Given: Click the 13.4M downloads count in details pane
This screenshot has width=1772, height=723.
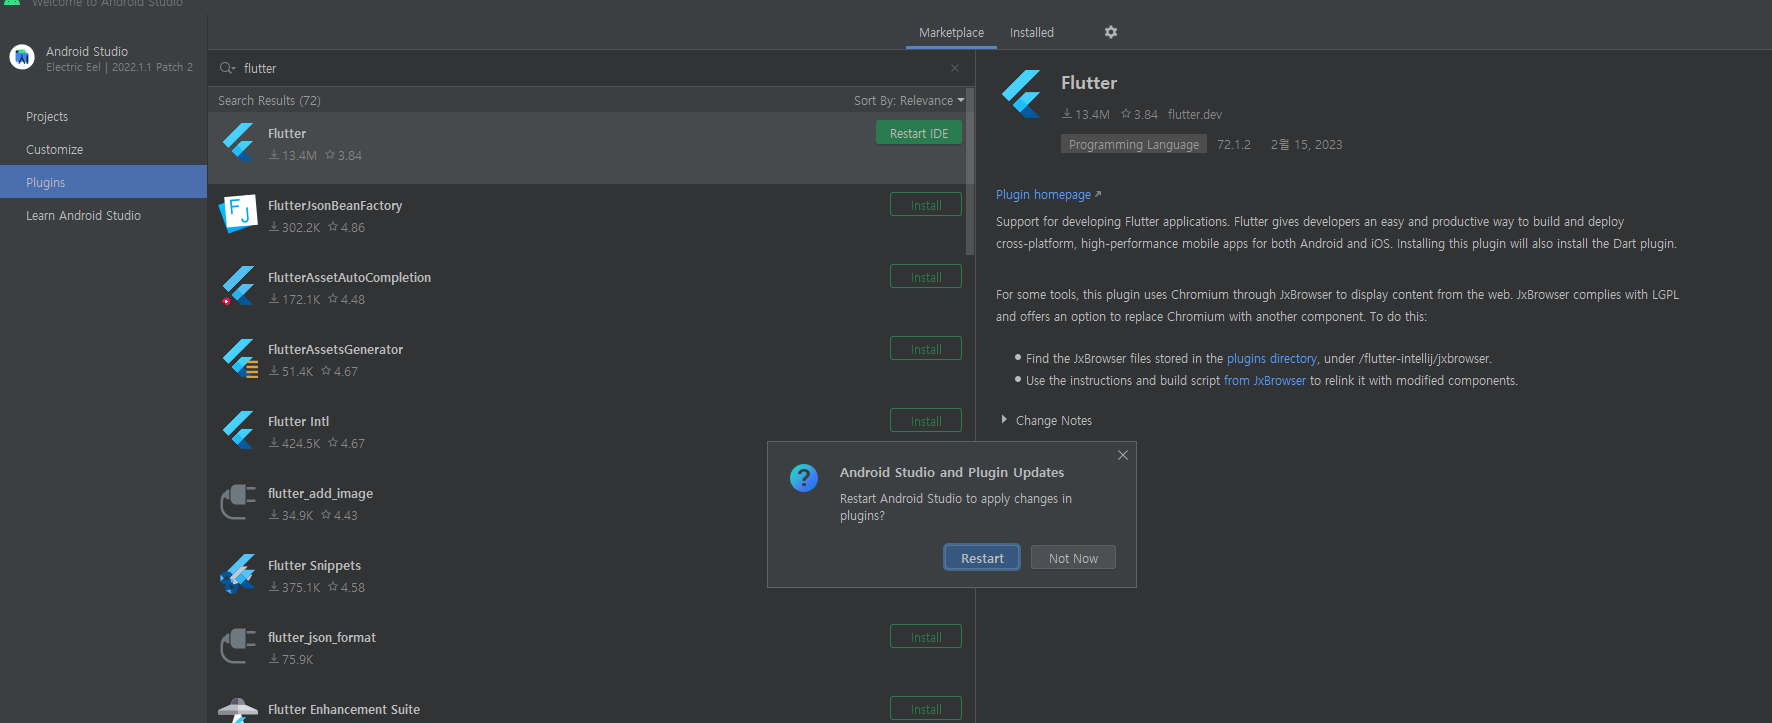Looking at the screenshot, I should [1086, 114].
